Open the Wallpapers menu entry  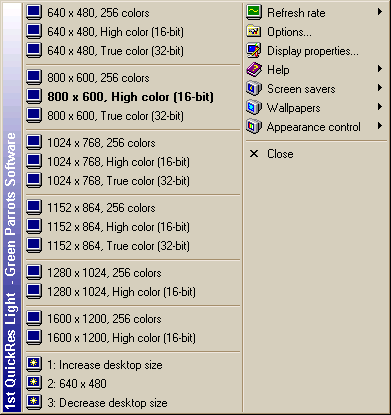pos(316,108)
